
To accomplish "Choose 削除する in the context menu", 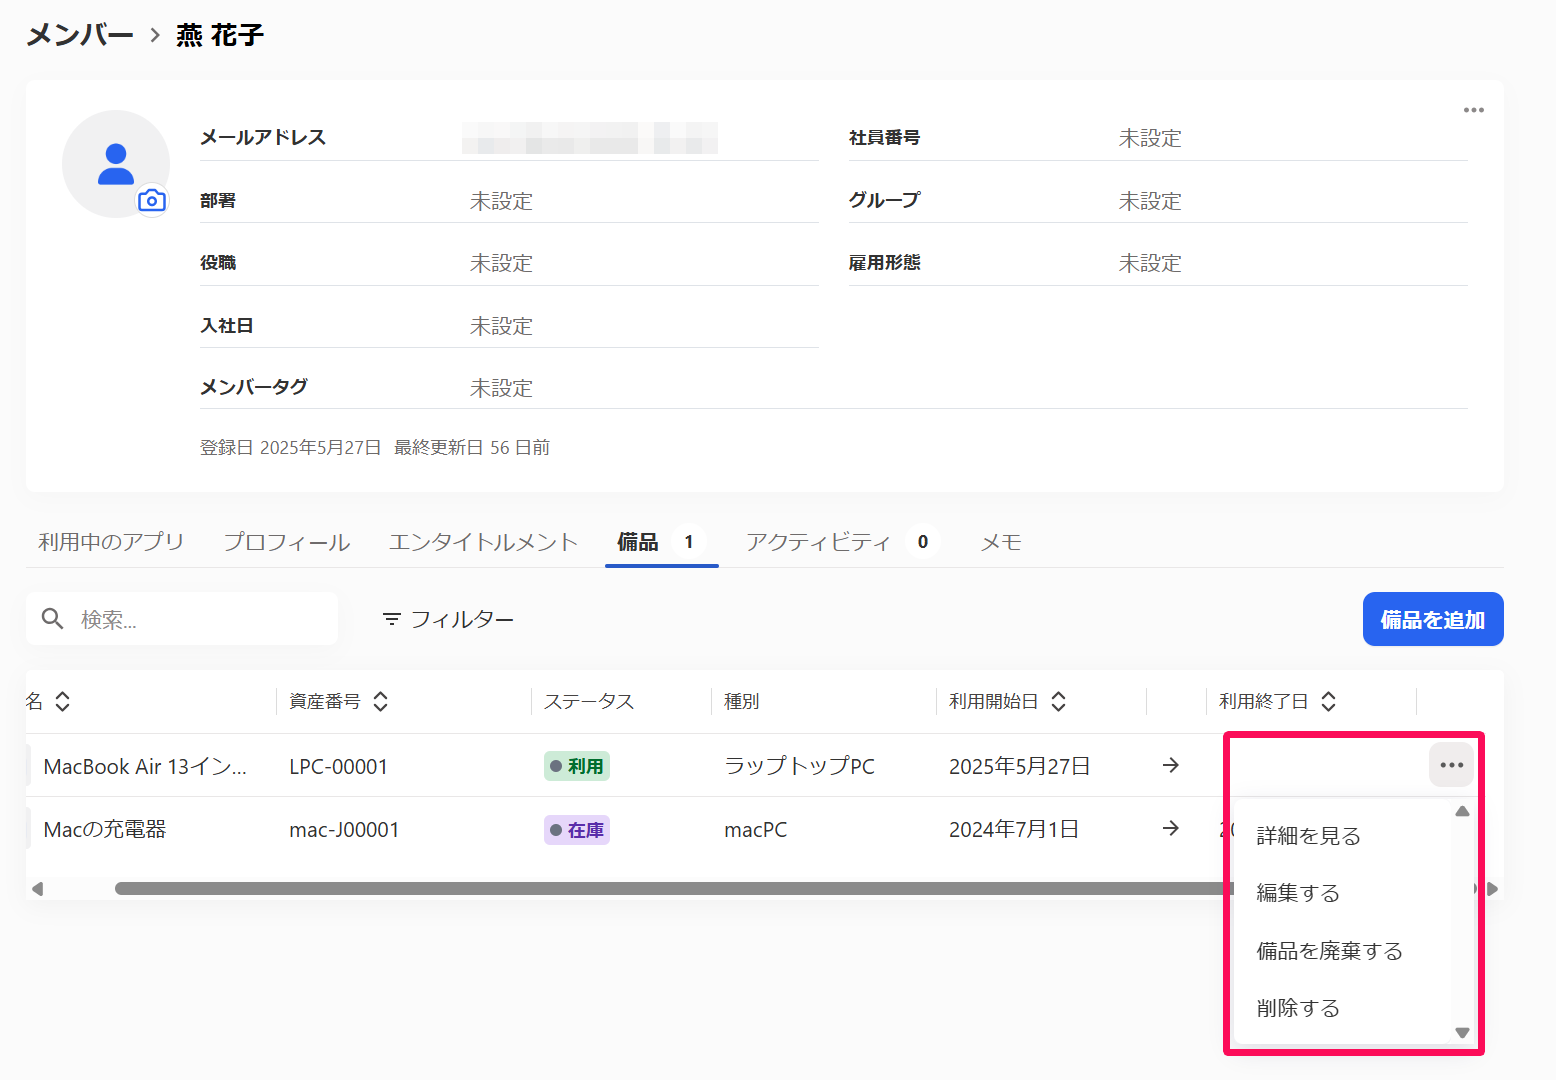I will (x=1297, y=1008).
